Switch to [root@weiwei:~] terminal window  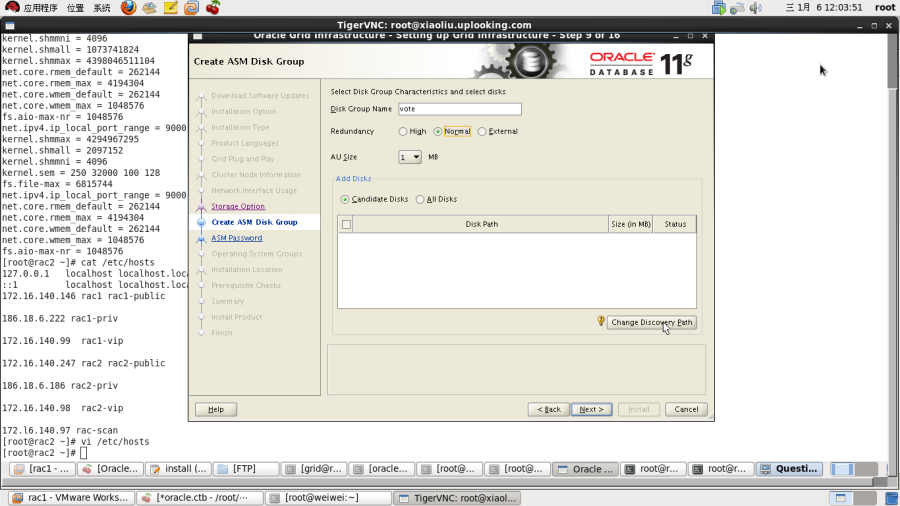329,498
